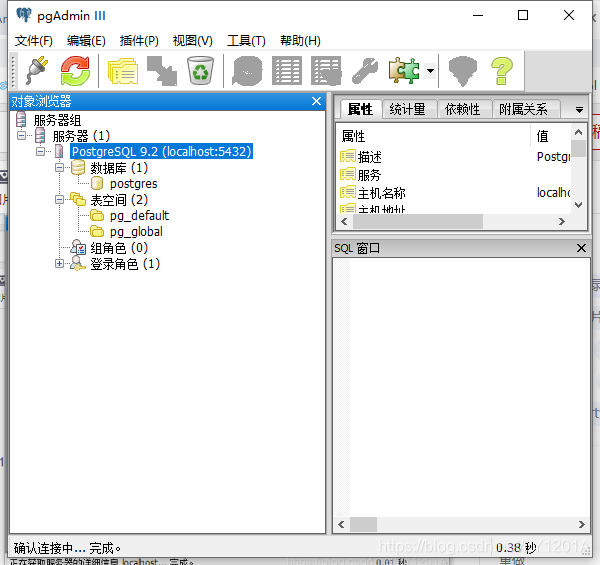This screenshot has width=600, height=565.
Task: Open the 工具(T) menu
Action: (246, 41)
